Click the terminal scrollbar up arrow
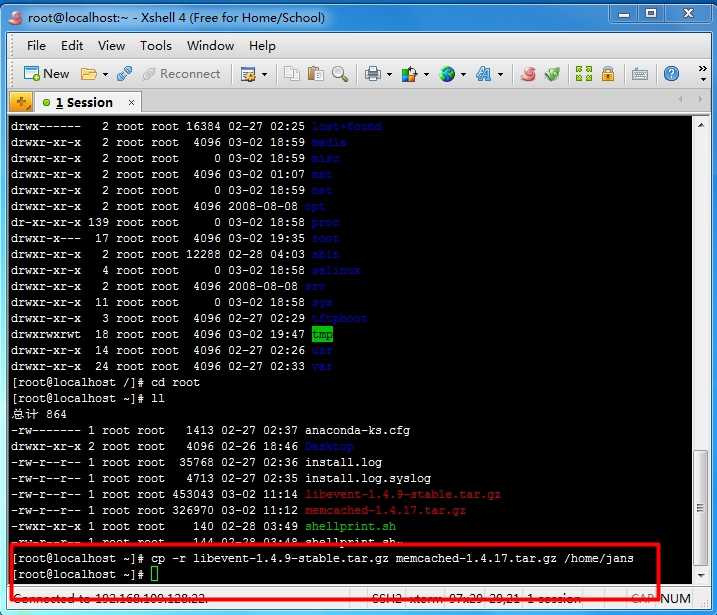This screenshot has height=615, width=717. click(x=701, y=125)
